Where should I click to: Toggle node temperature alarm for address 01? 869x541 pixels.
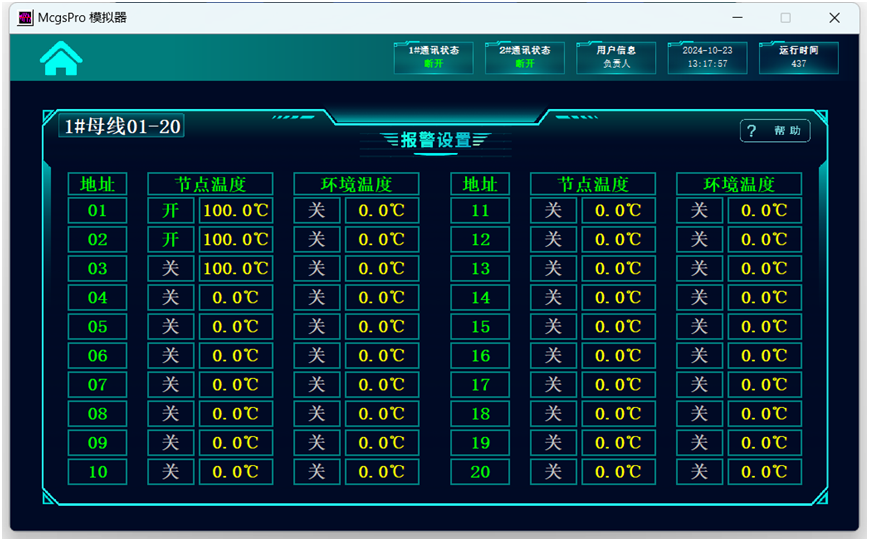171,211
